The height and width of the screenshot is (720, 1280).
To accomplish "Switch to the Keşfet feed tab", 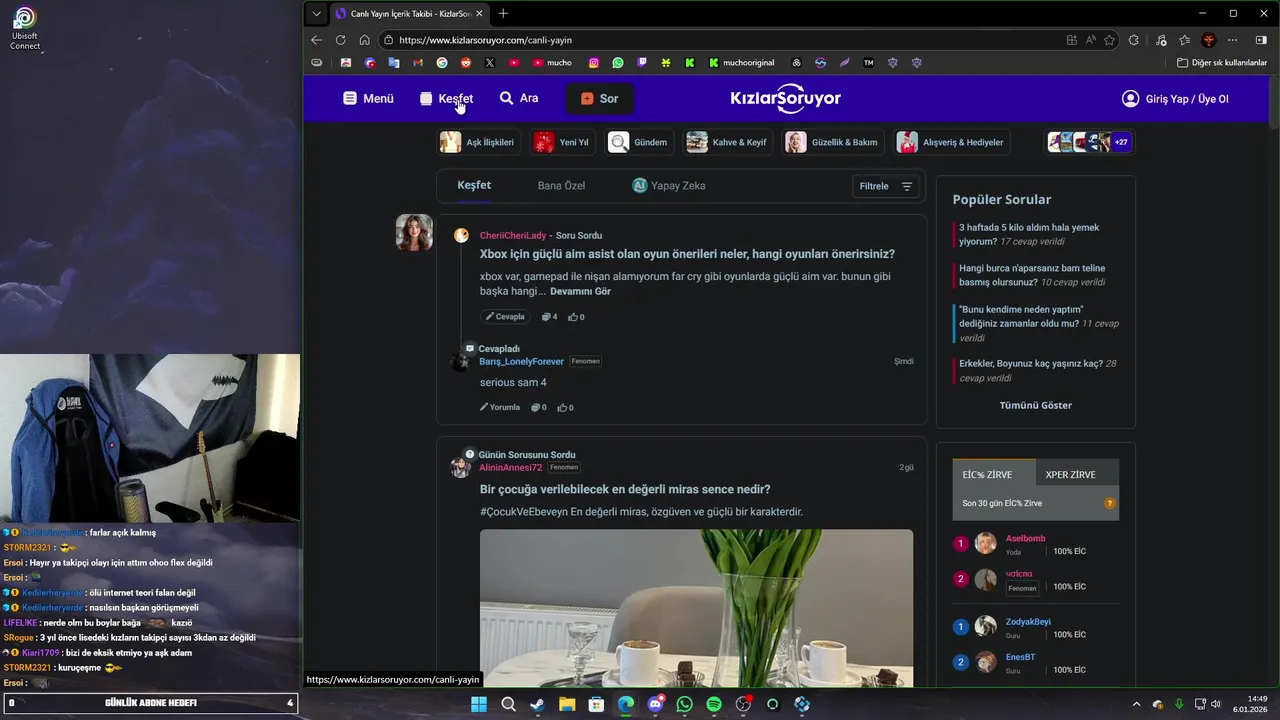I will click(x=474, y=185).
